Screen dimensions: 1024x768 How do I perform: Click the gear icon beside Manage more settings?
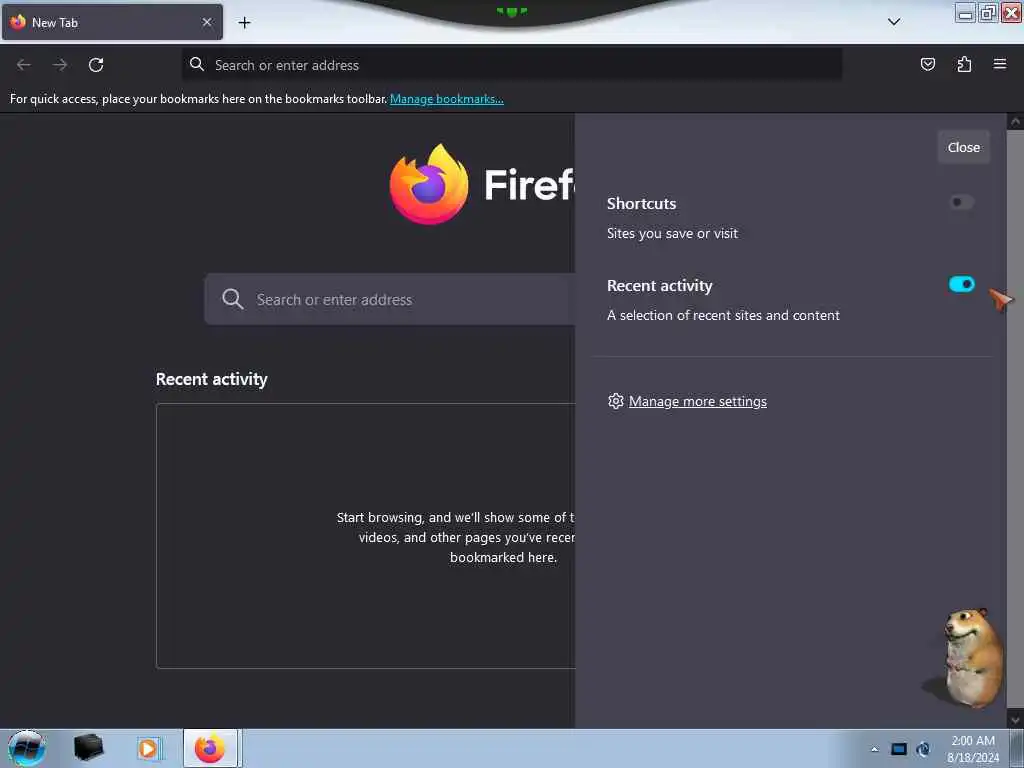click(615, 401)
